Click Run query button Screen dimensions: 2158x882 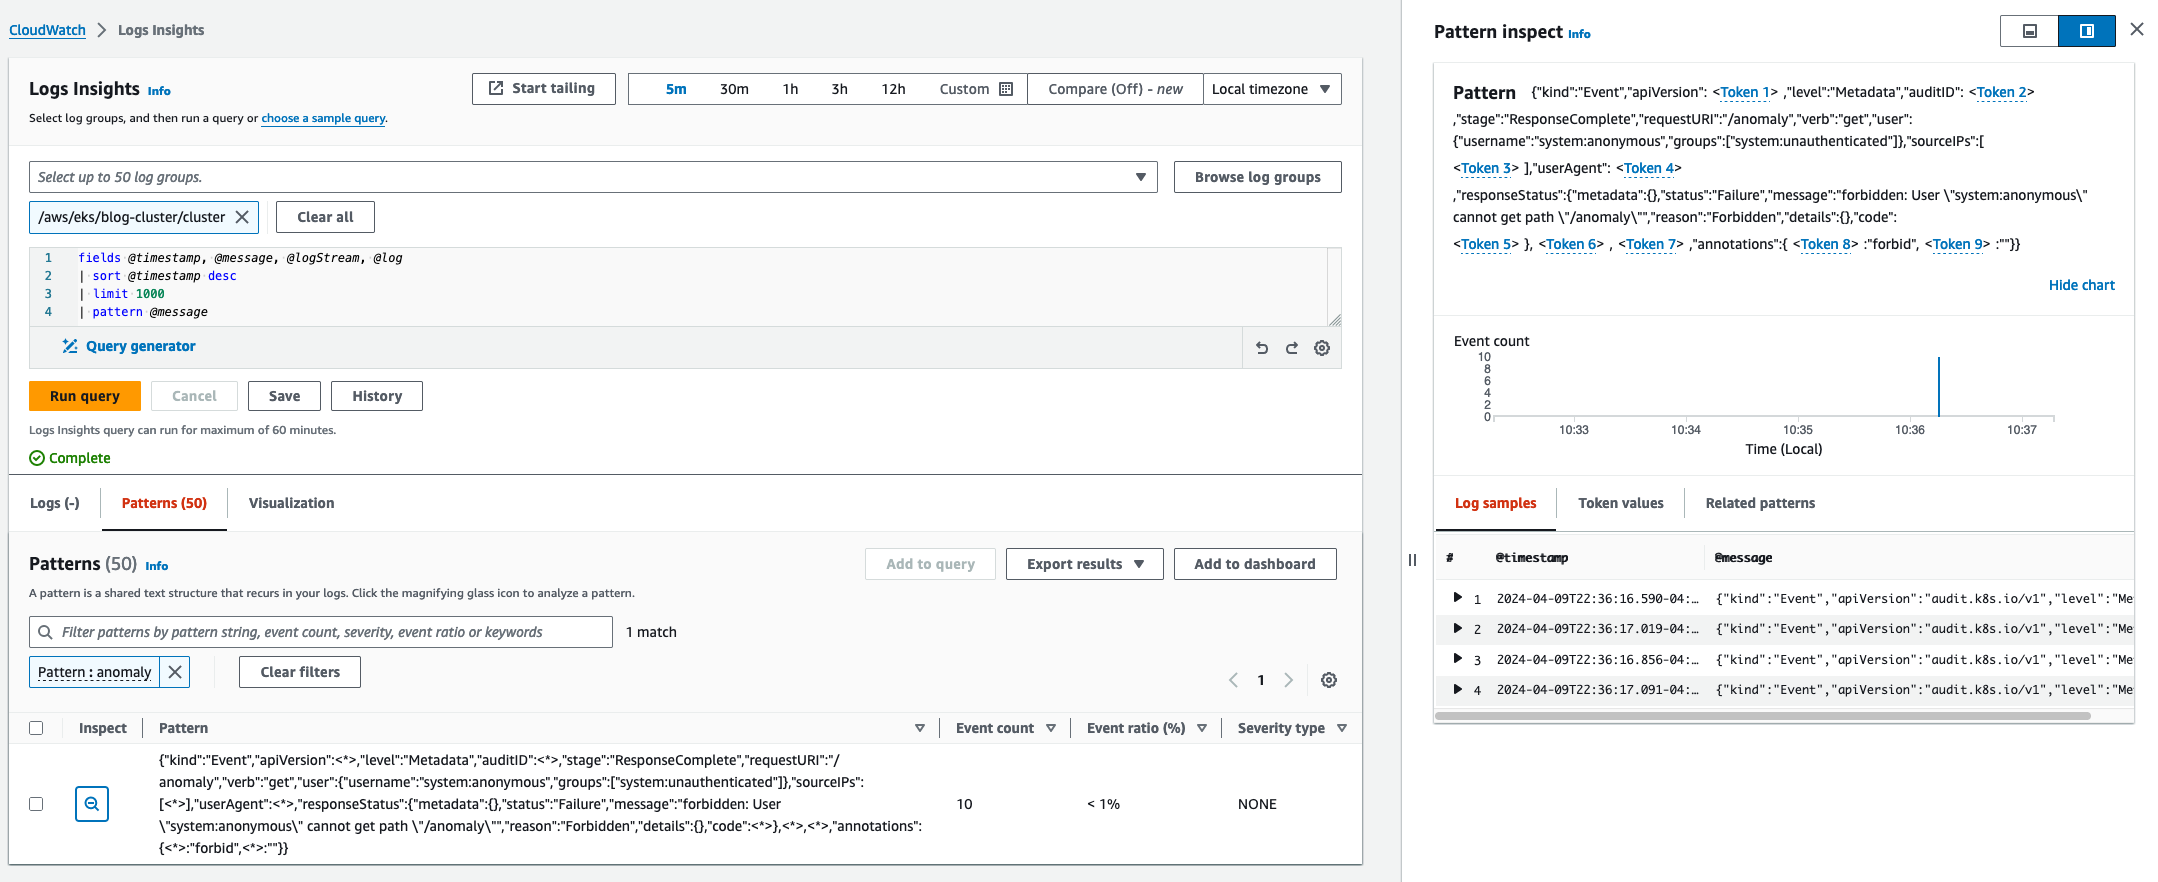(x=85, y=396)
